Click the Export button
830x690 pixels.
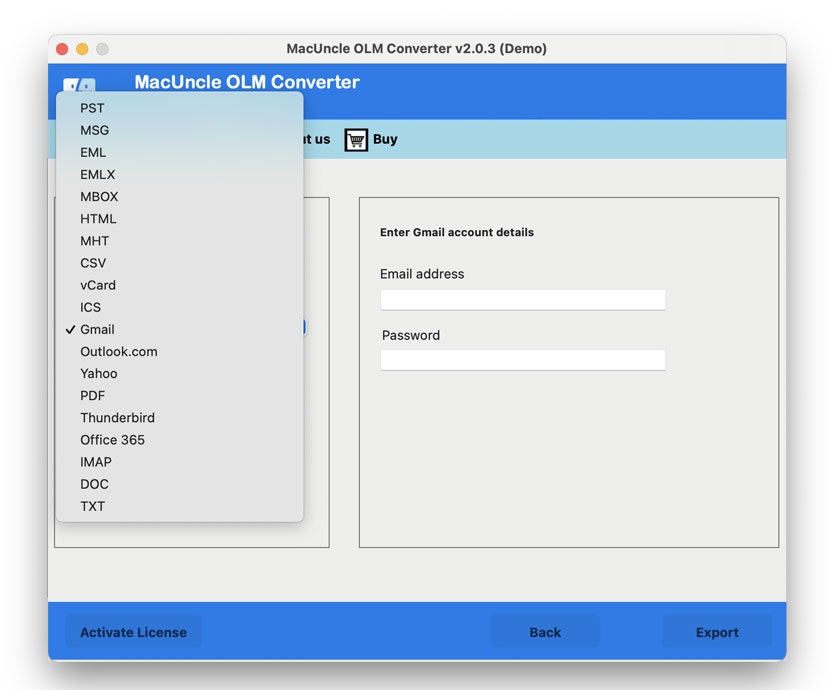tap(716, 632)
